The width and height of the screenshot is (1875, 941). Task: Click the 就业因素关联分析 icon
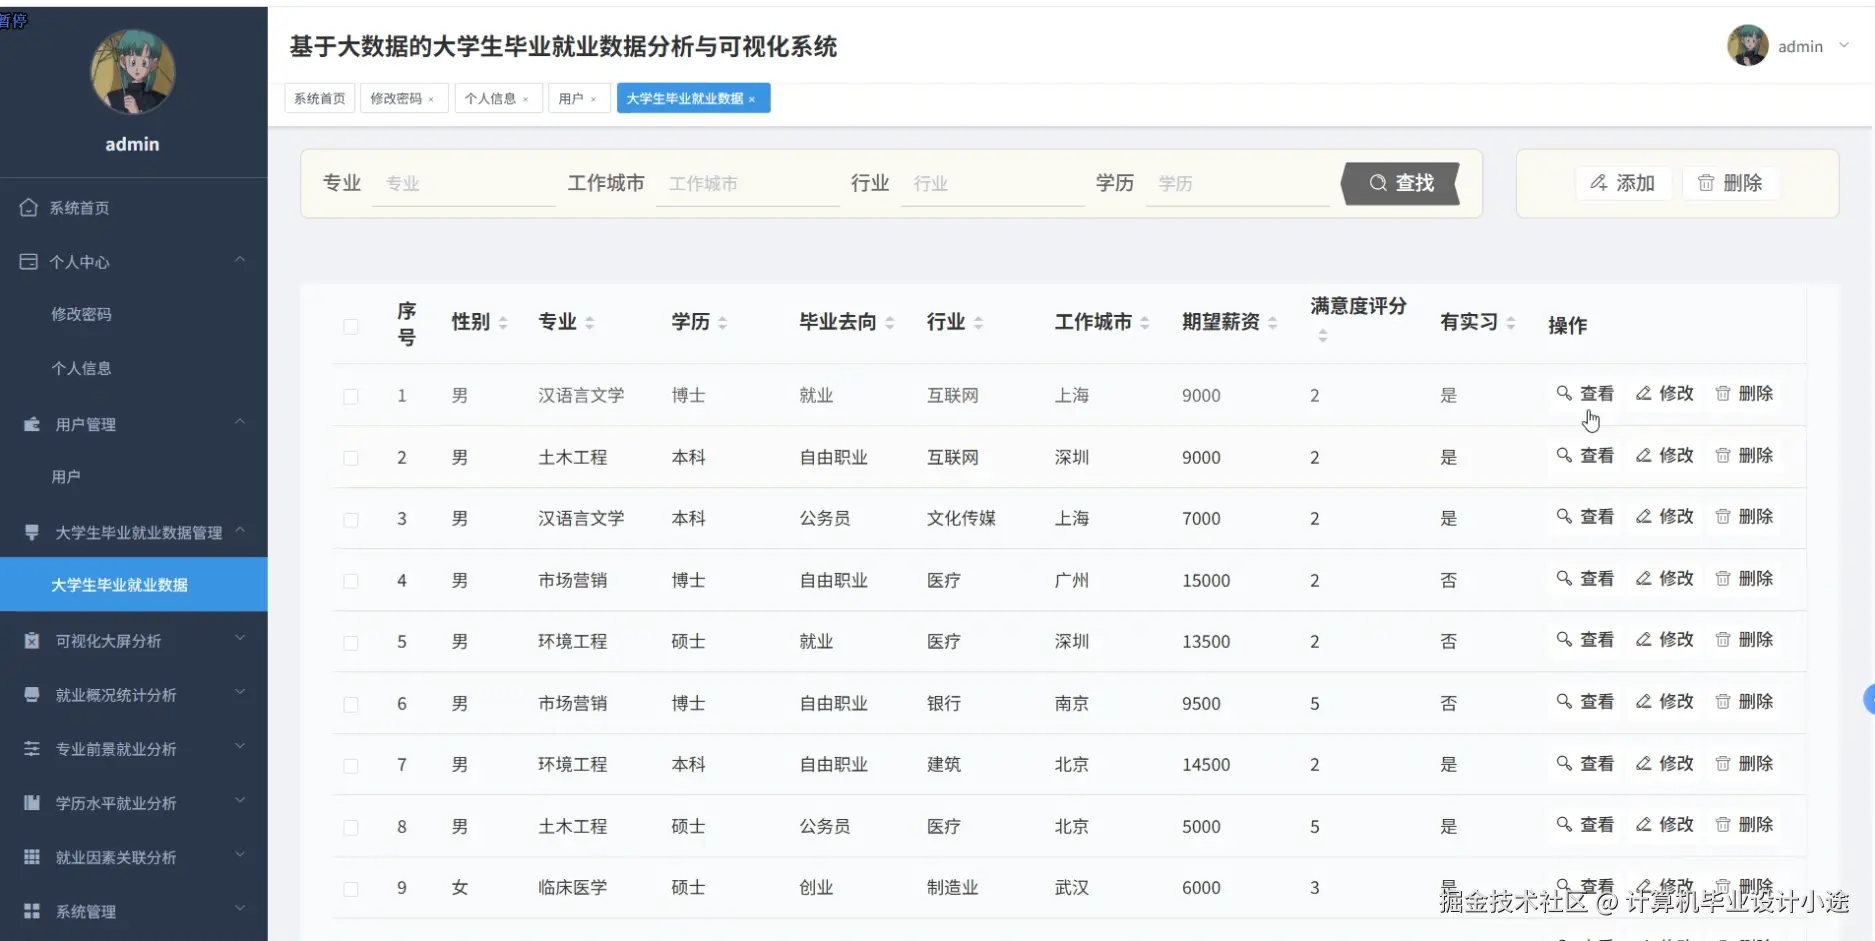[x=30, y=856]
